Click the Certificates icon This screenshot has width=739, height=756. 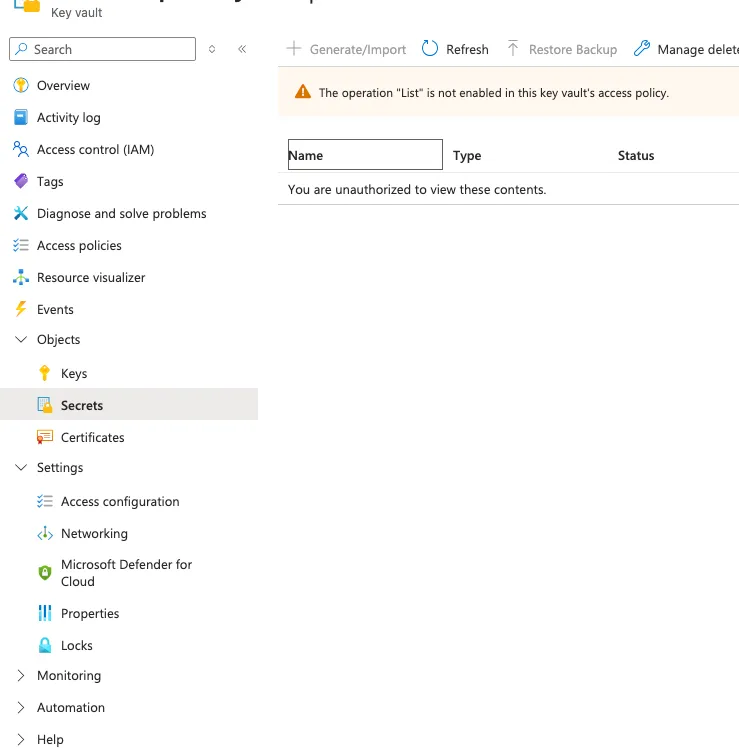[x=45, y=437]
